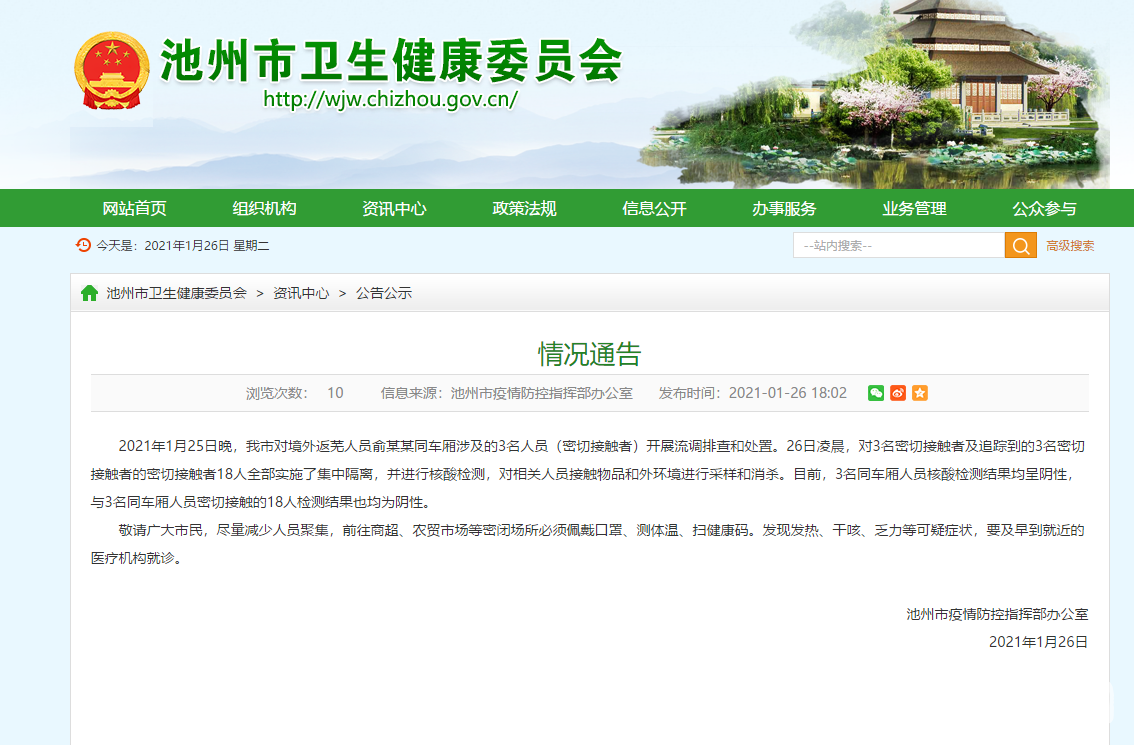Click into the 站内搜索 search field

[x=899, y=246]
